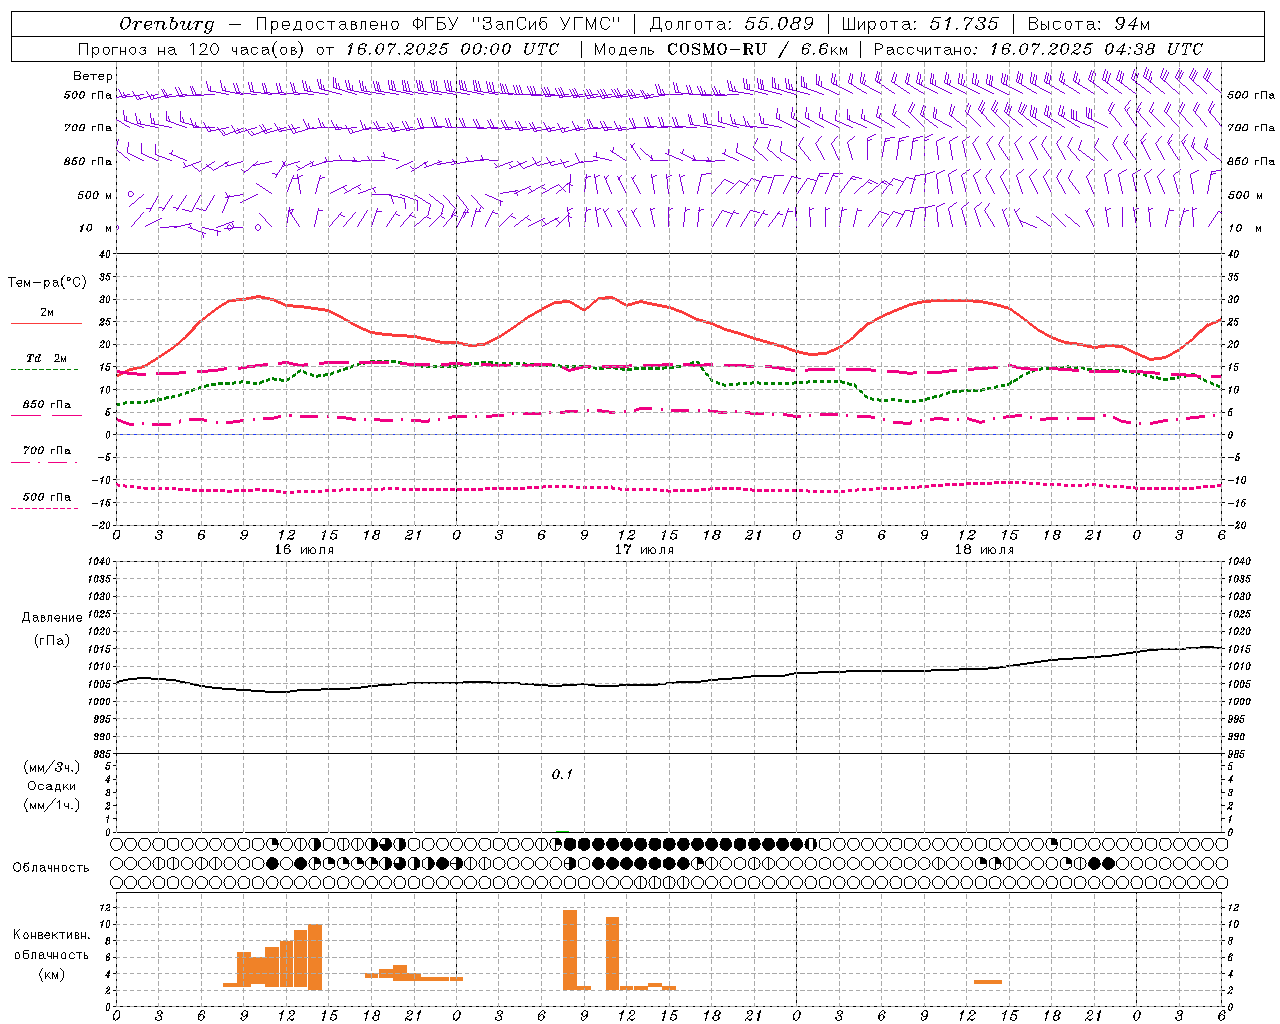
Task: Select the Высота: 94м header text
Action: click(1089, 24)
